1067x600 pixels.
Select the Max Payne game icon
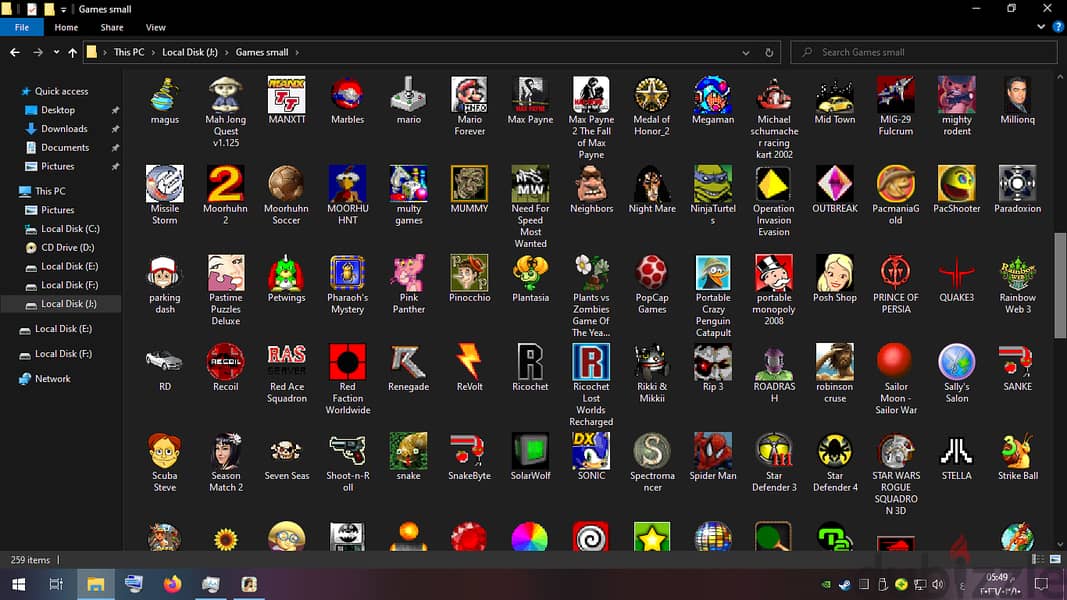click(x=530, y=95)
